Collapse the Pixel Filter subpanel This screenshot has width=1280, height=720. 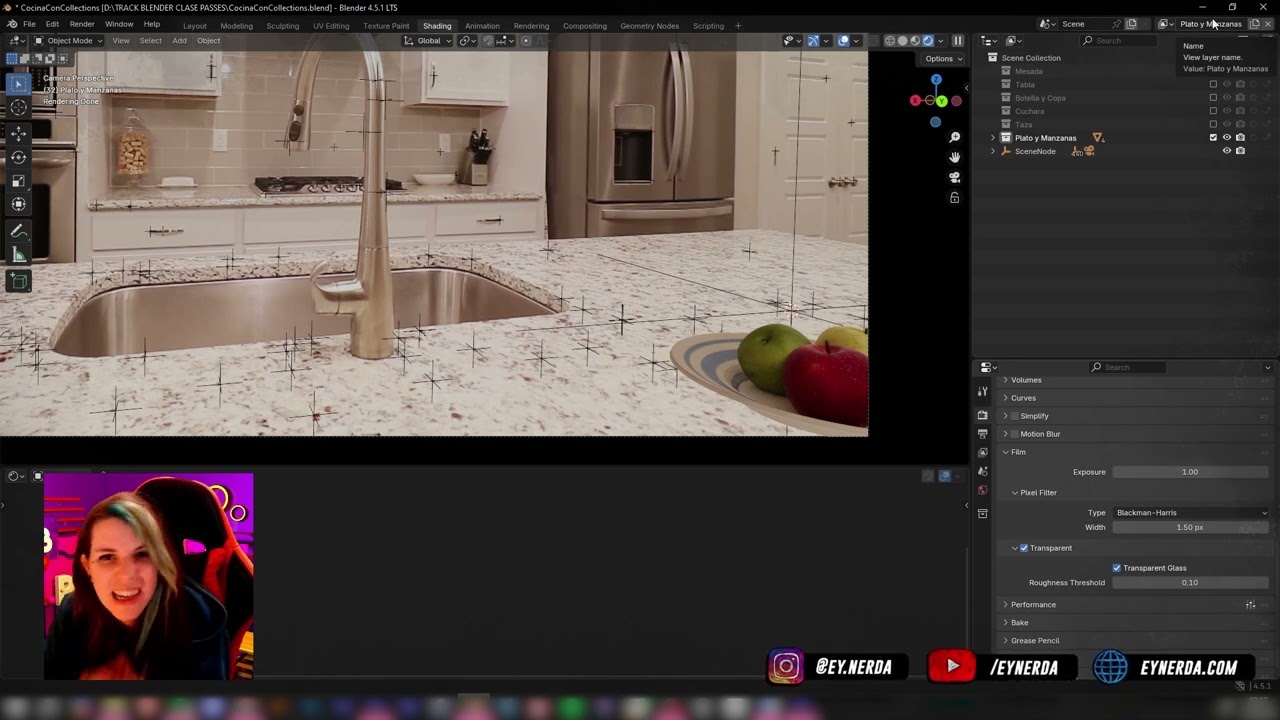(x=1014, y=493)
